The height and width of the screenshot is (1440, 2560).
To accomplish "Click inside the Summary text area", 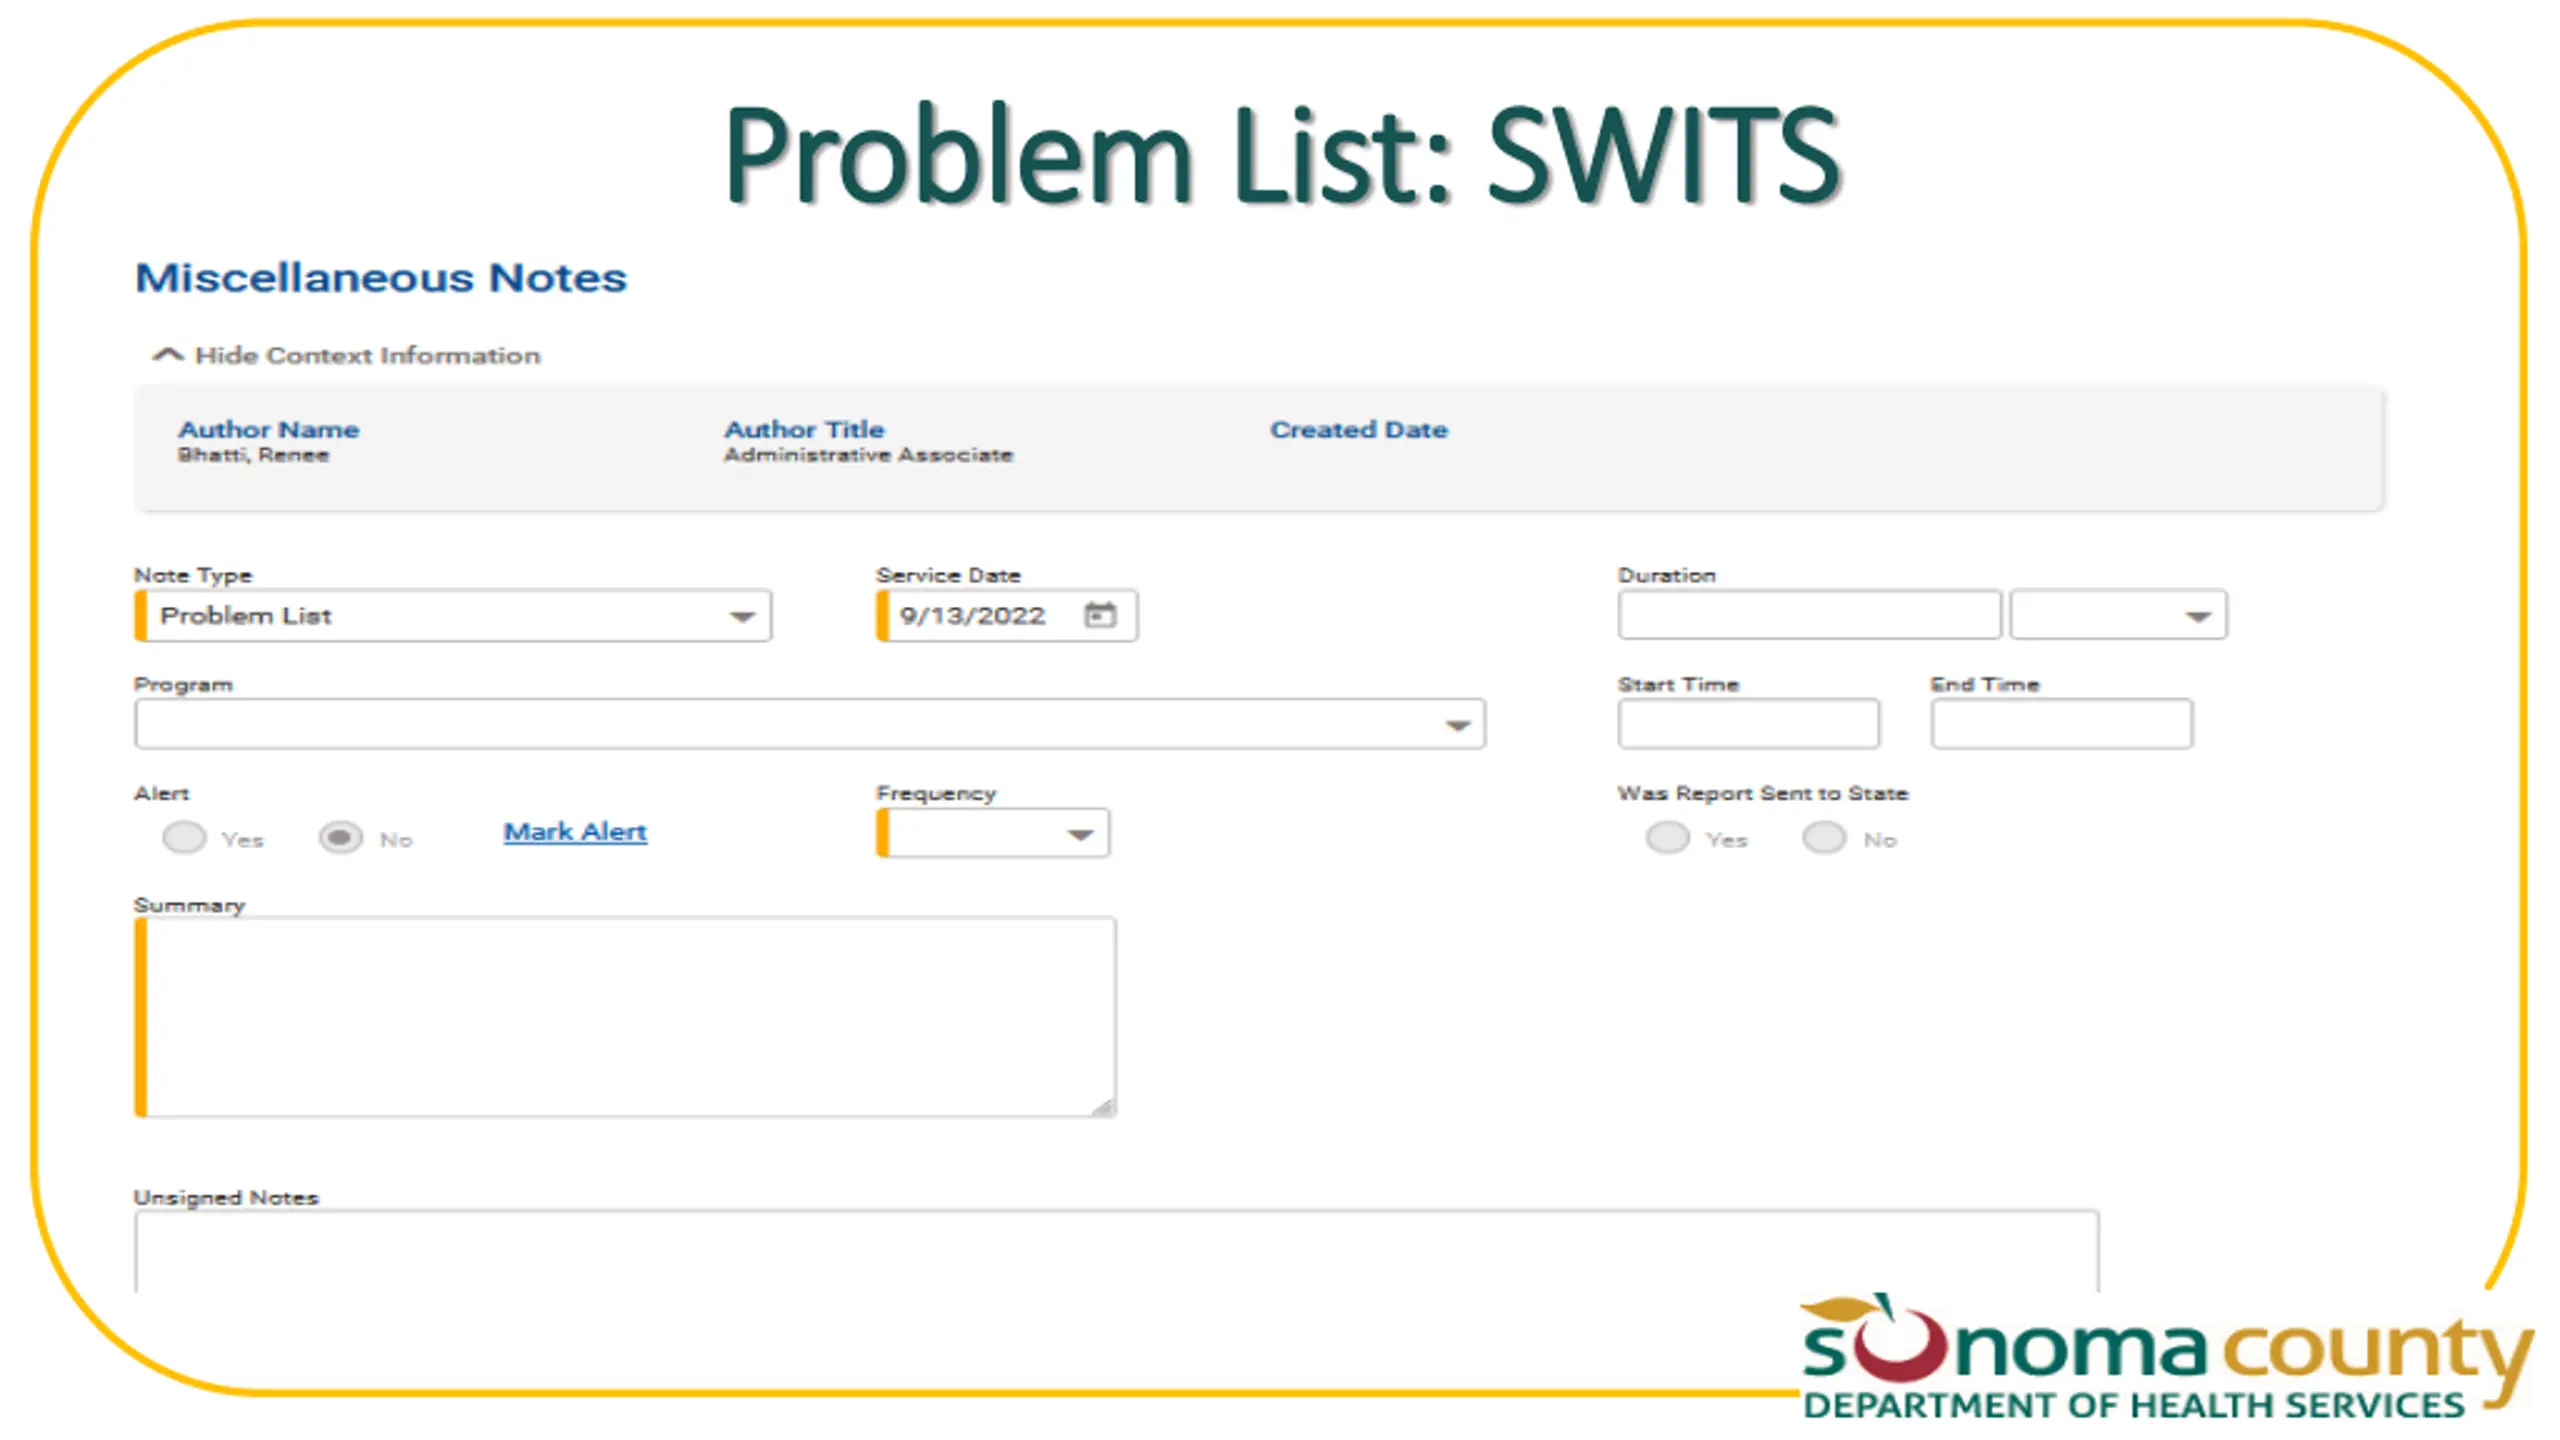I will pyautogui.click(x=626, y=1016).
